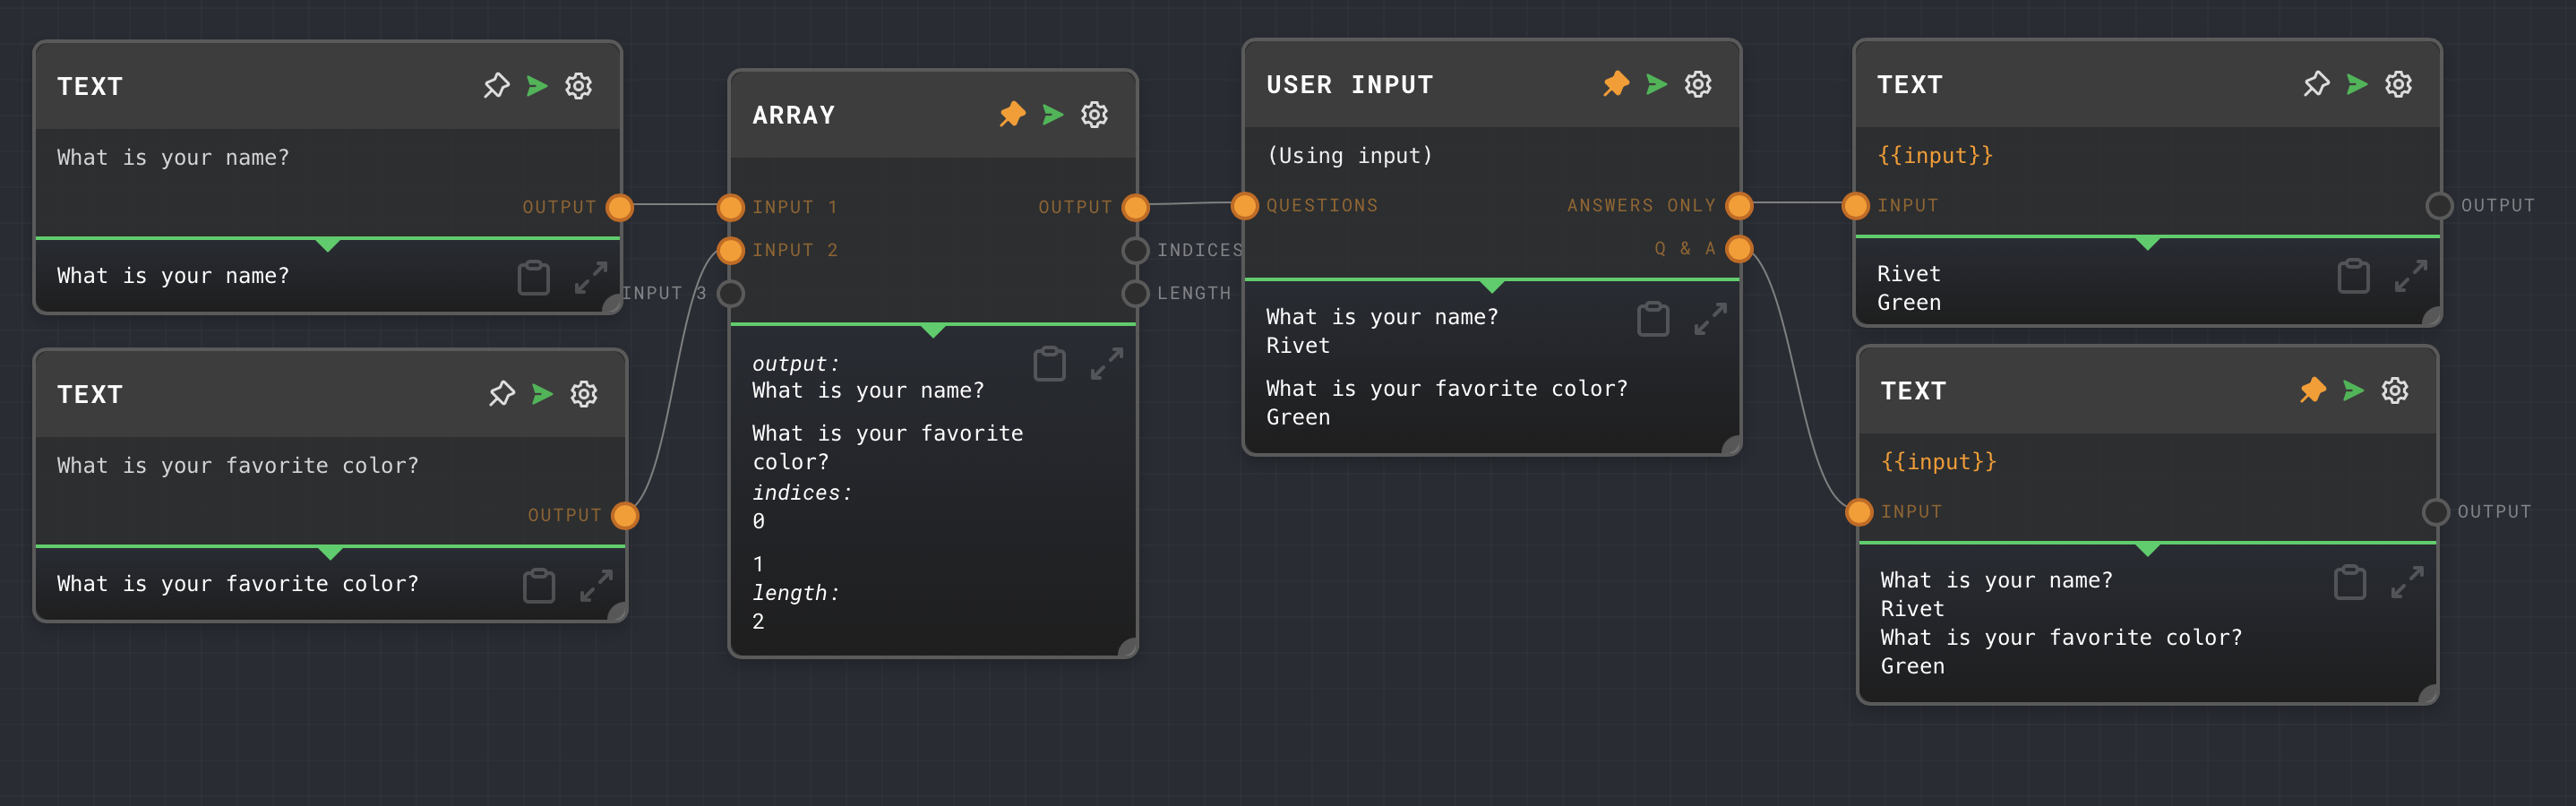Click the Array node Indices port
2576x806 pixels.
click(1135, 250)
